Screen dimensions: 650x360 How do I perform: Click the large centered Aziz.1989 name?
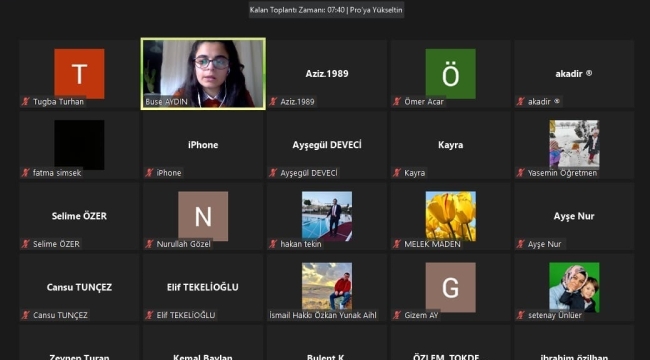[x=327, y=73]
